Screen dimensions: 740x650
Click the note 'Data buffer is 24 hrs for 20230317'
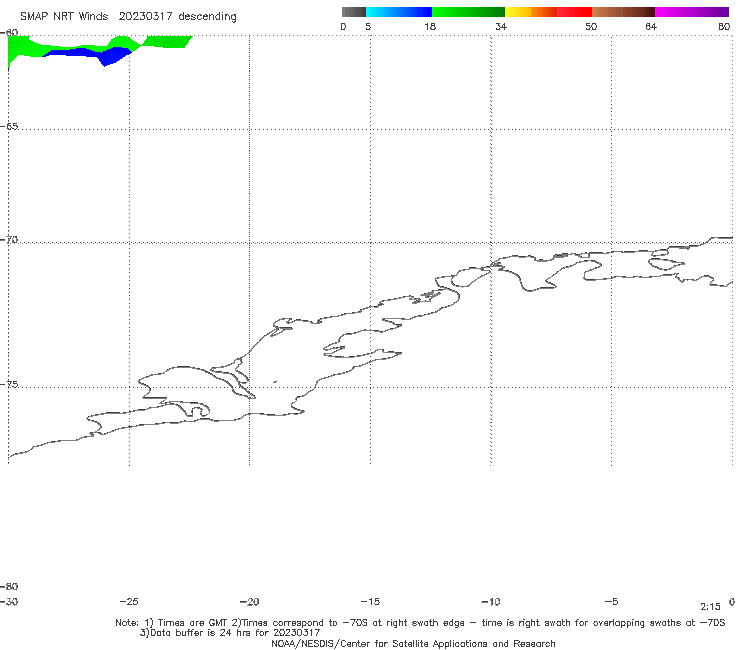[230, 633]
